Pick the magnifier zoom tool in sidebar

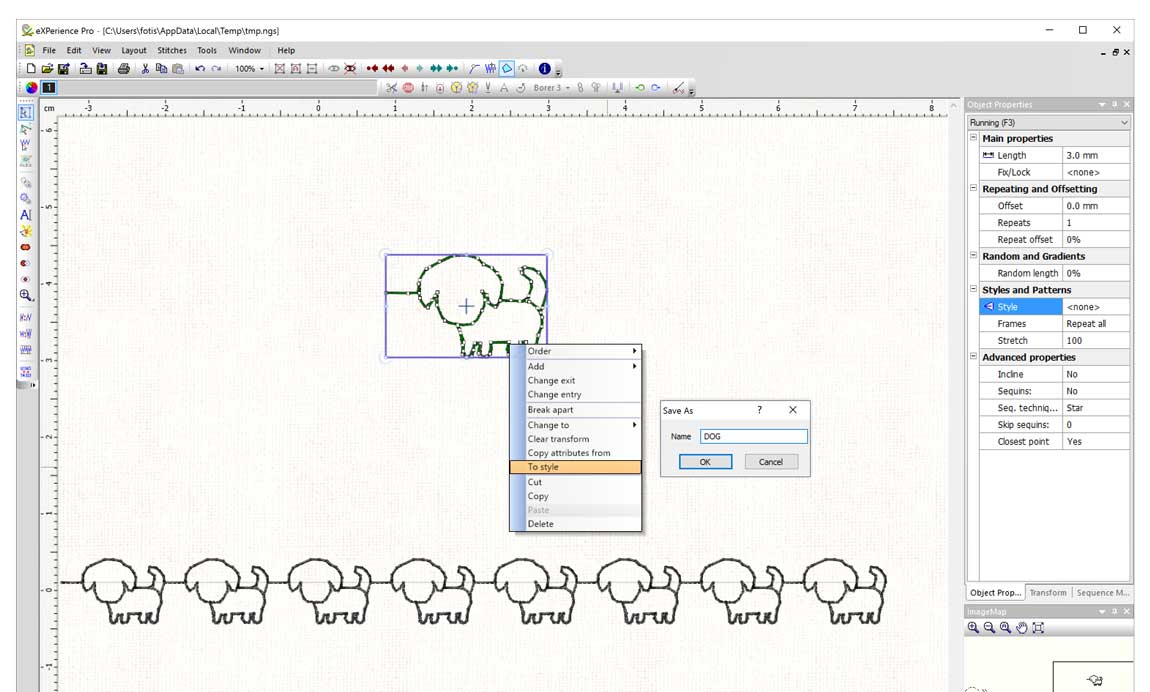coord(26,295)
